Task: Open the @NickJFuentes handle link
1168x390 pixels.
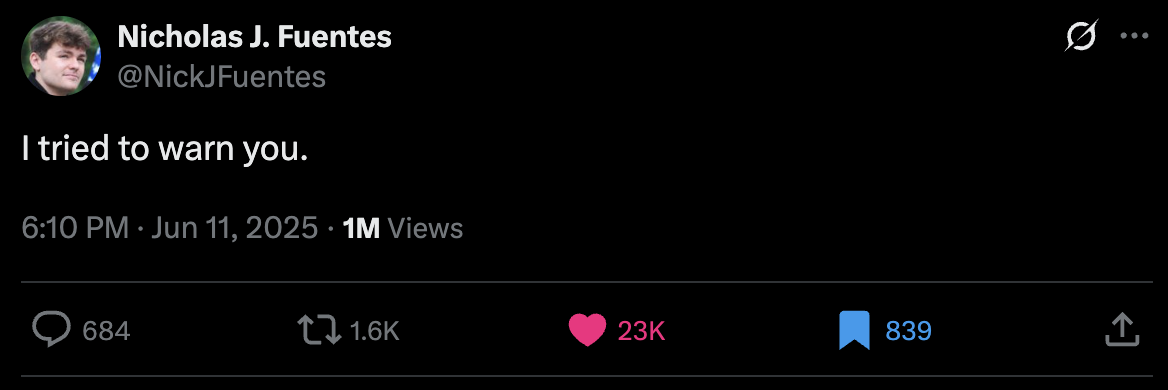Action: click(222, 77)
